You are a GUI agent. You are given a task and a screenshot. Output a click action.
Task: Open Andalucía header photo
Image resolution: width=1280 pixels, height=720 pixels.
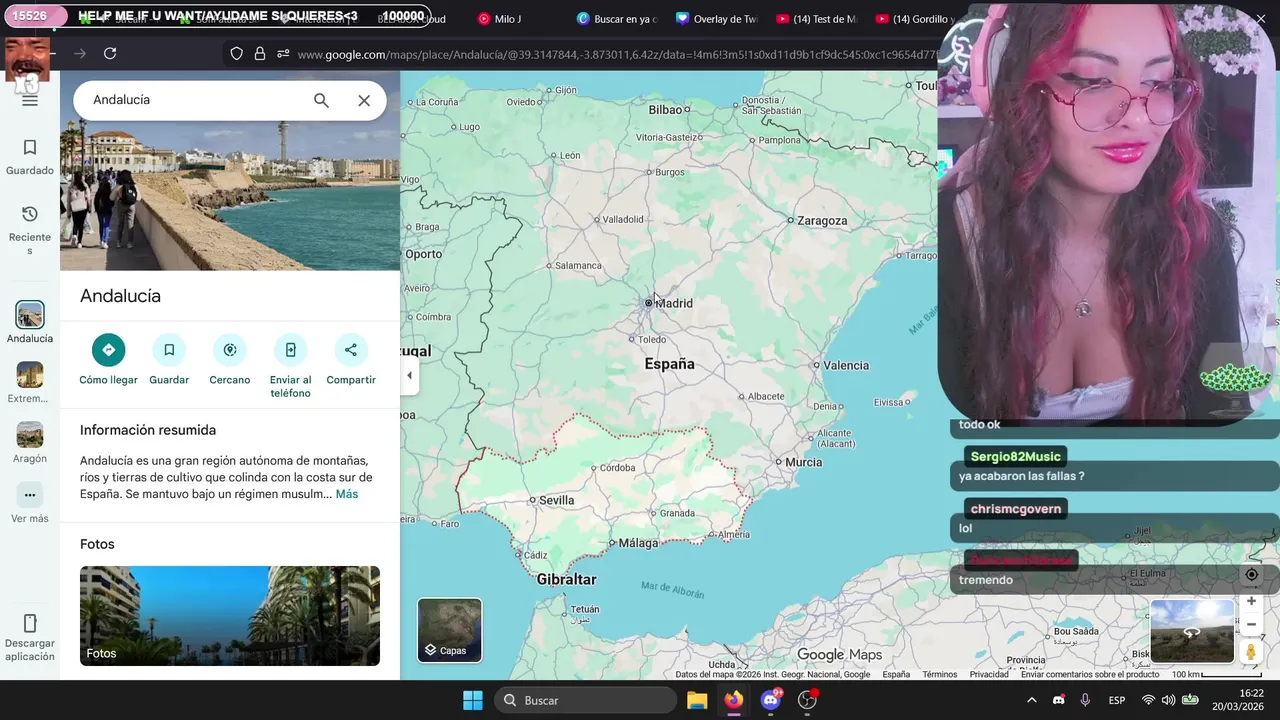coord(230,195)
